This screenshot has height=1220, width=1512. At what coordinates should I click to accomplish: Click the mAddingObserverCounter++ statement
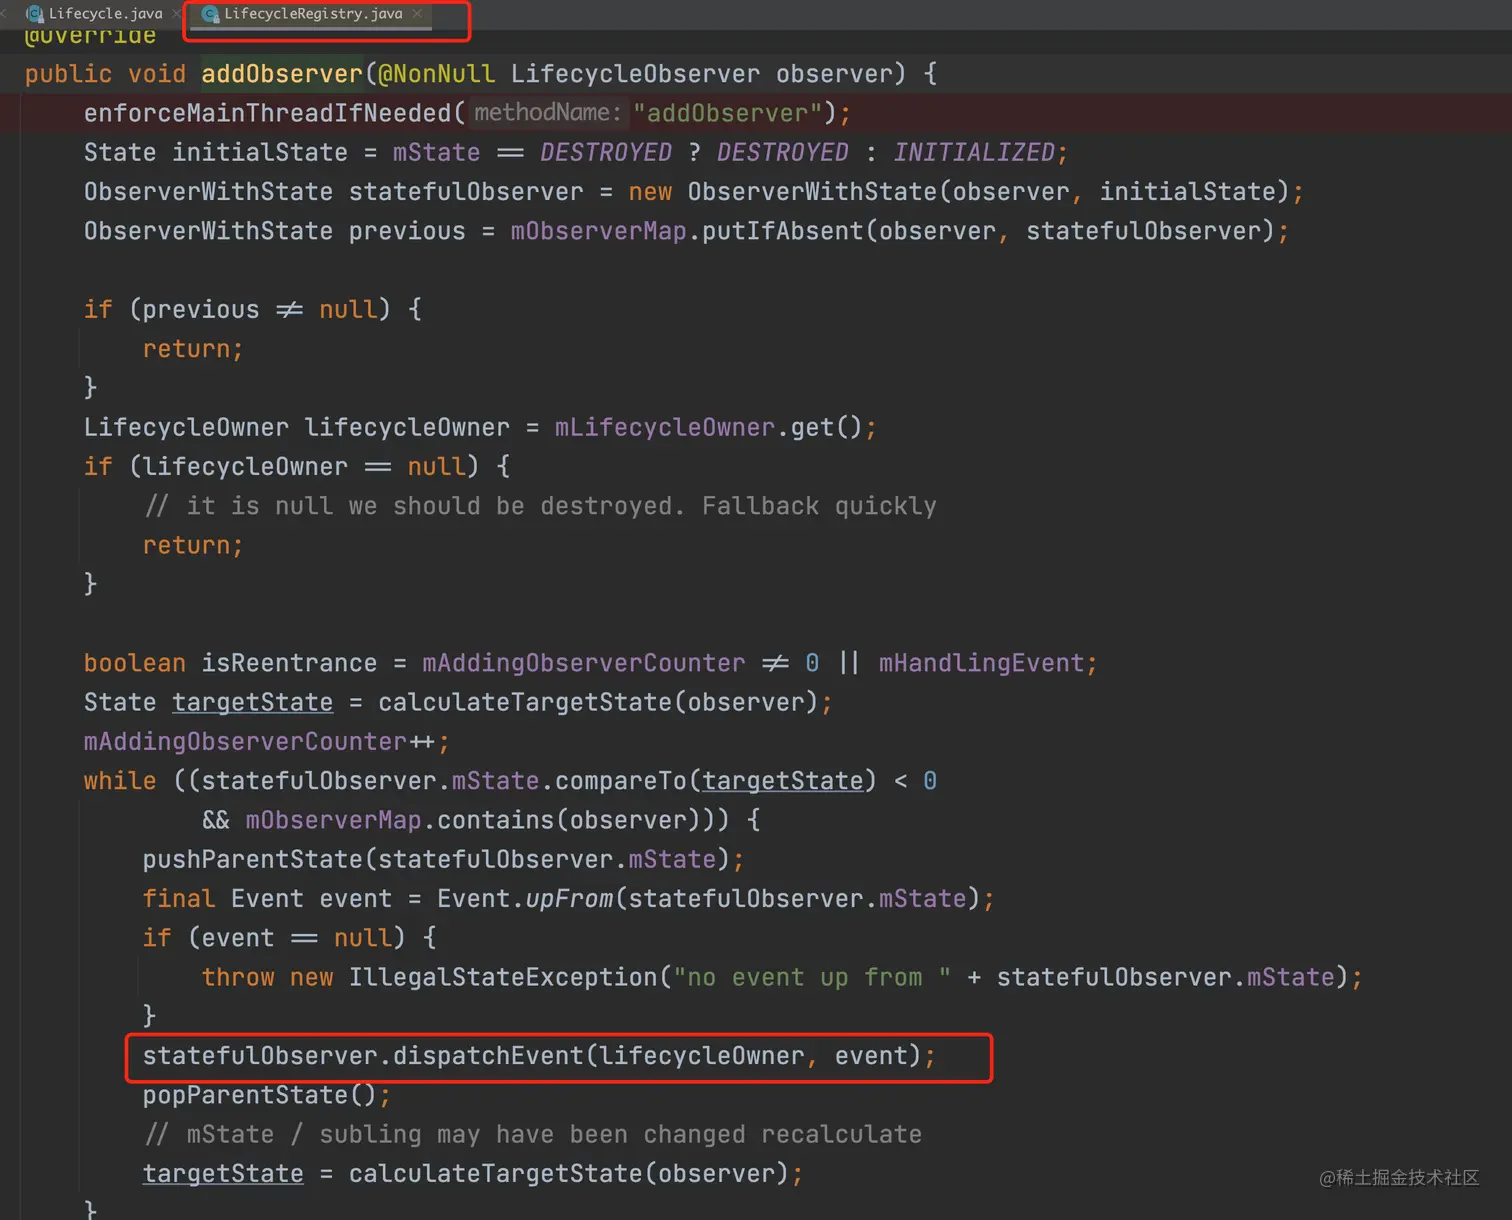(267, 741)
